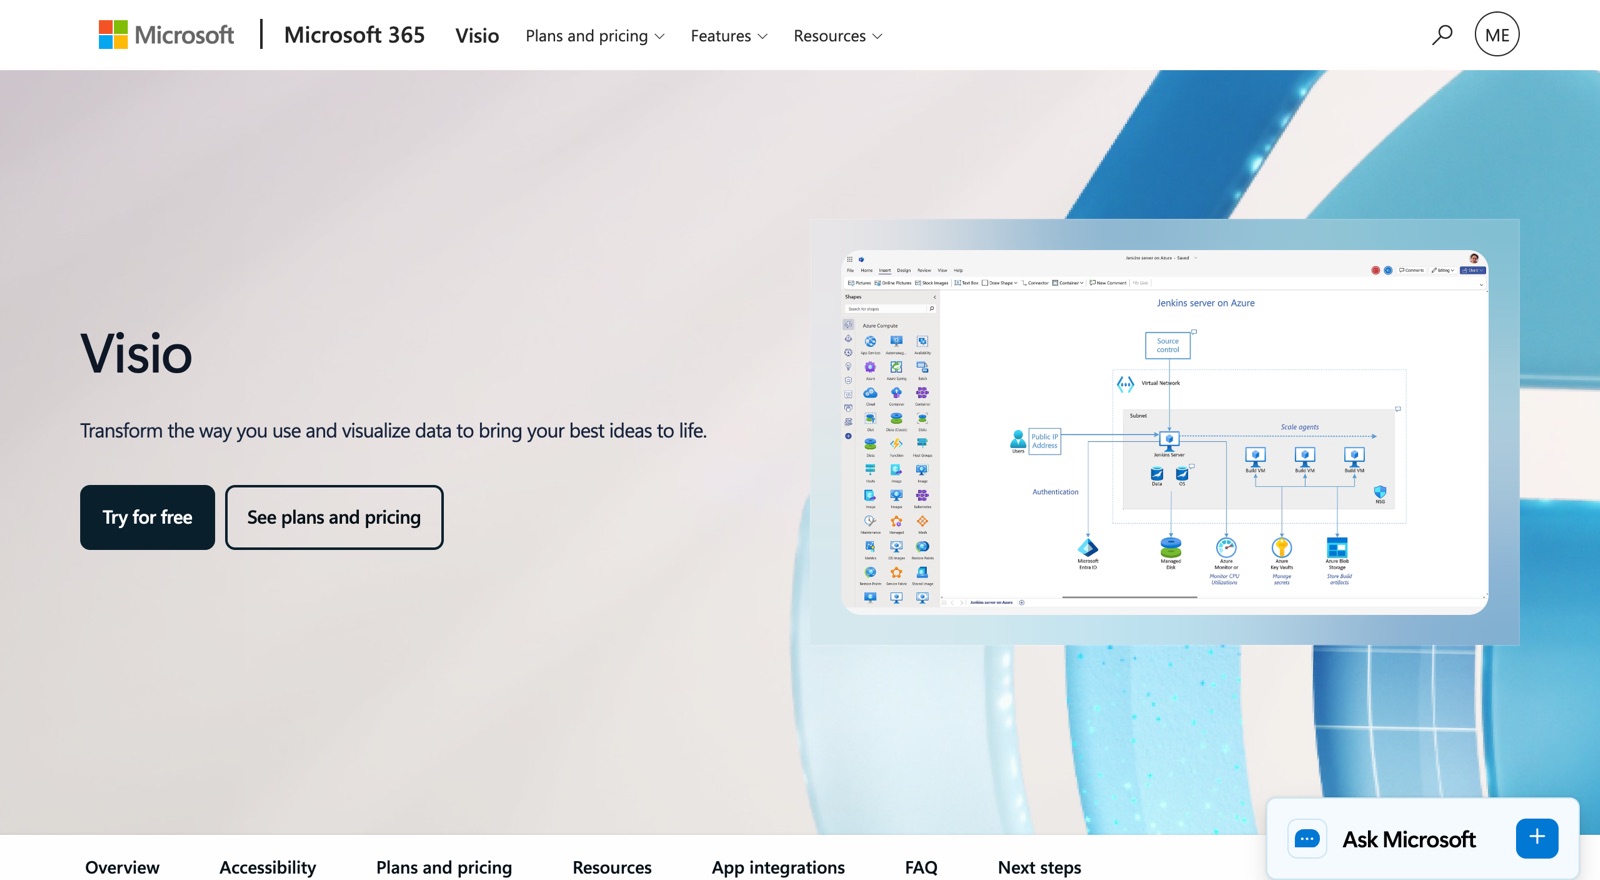Click the Ask Microsoft chat bubble icon
Screen dimensions: 1600x880
(1307, 839)
